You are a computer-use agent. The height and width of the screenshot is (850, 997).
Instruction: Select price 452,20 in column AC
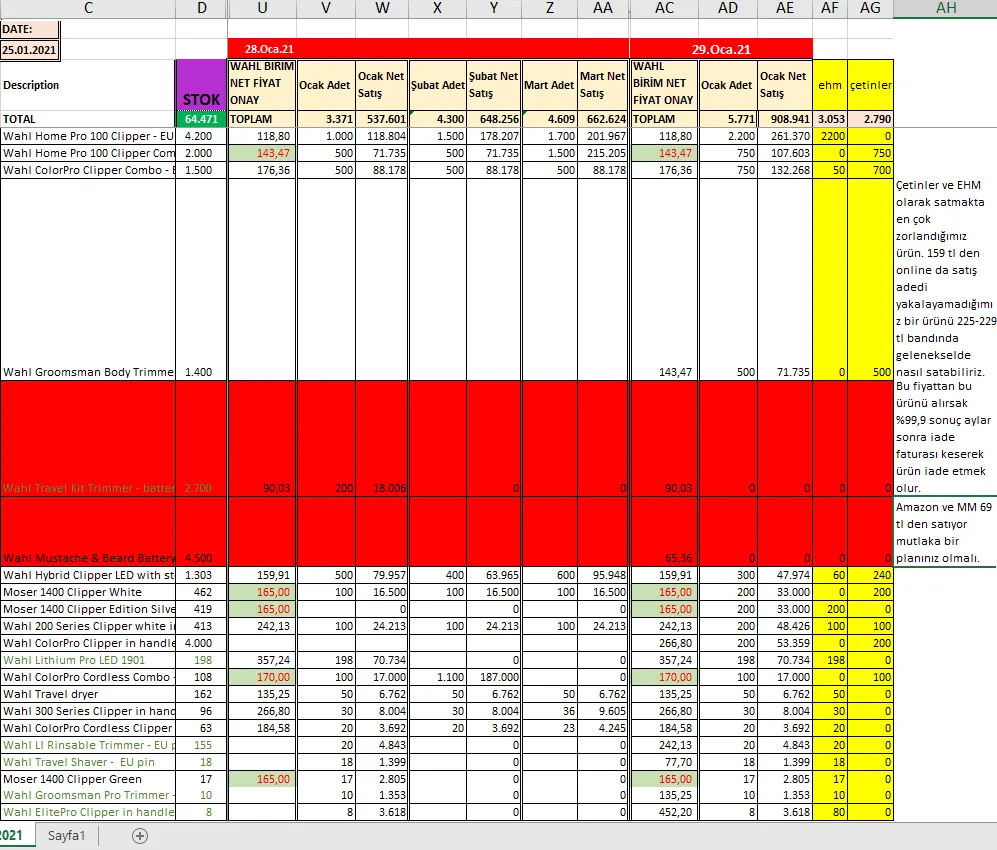664,812
